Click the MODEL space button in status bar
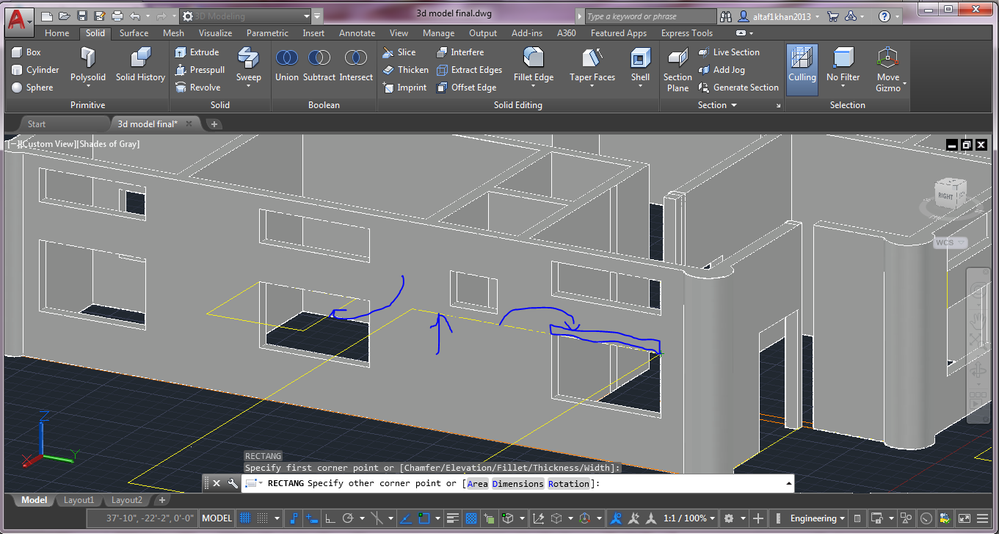 click(x=217, y=518)
